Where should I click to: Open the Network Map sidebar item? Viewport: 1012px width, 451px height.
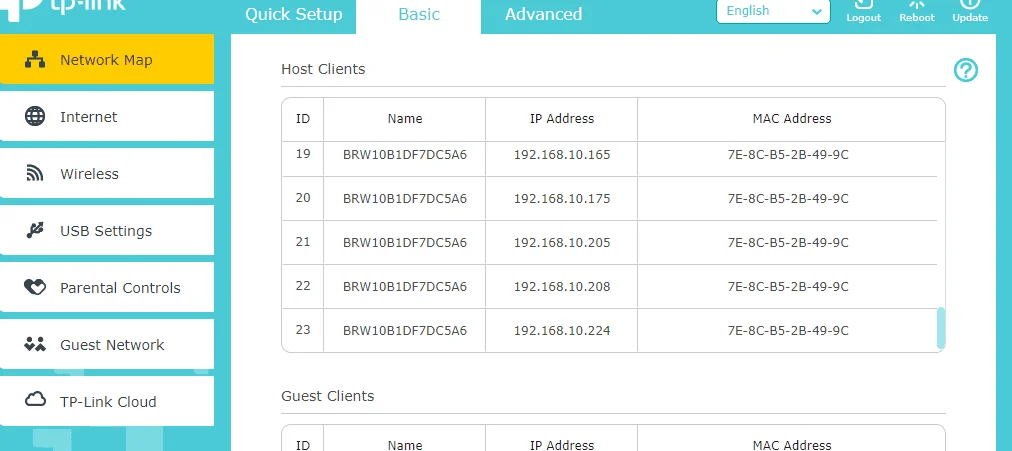click(106, 60)
